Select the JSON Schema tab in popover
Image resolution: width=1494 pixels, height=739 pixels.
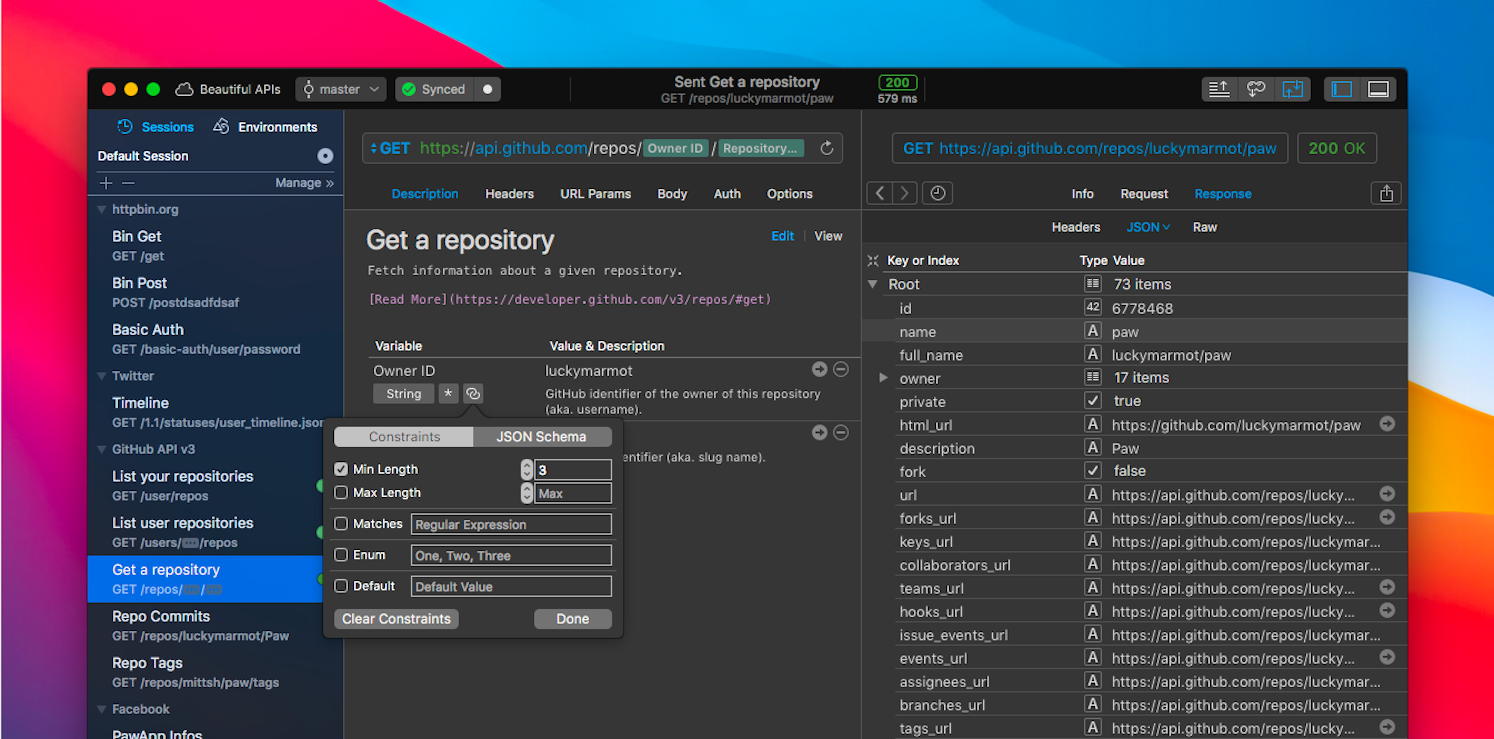point(541,437)
